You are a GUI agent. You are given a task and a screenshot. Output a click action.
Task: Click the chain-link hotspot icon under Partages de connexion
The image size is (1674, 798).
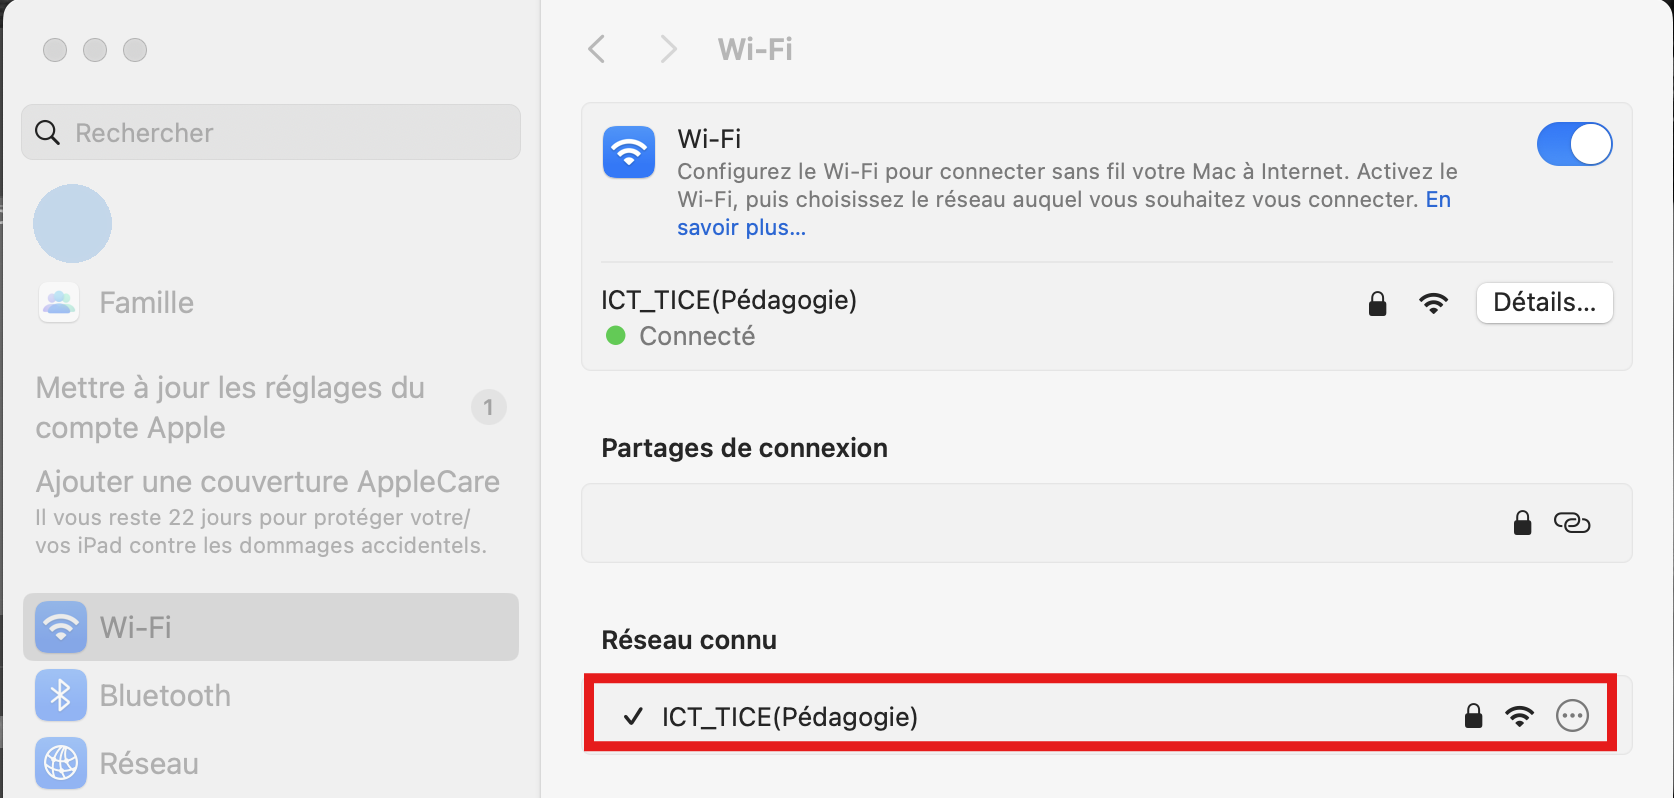pos(1572,523)
